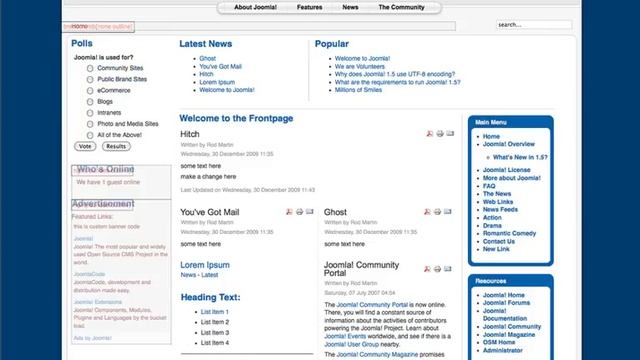The width and height of the screenshot is (640, 360).
Task: Open Hitch link in Latest News
Action: pos(206,74)
